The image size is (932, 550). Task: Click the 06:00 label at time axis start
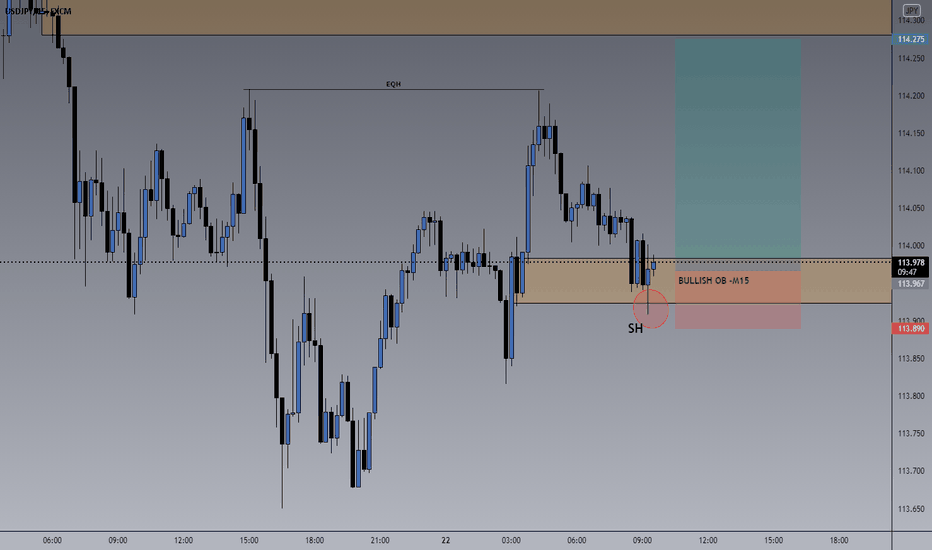tap(52, 540)
